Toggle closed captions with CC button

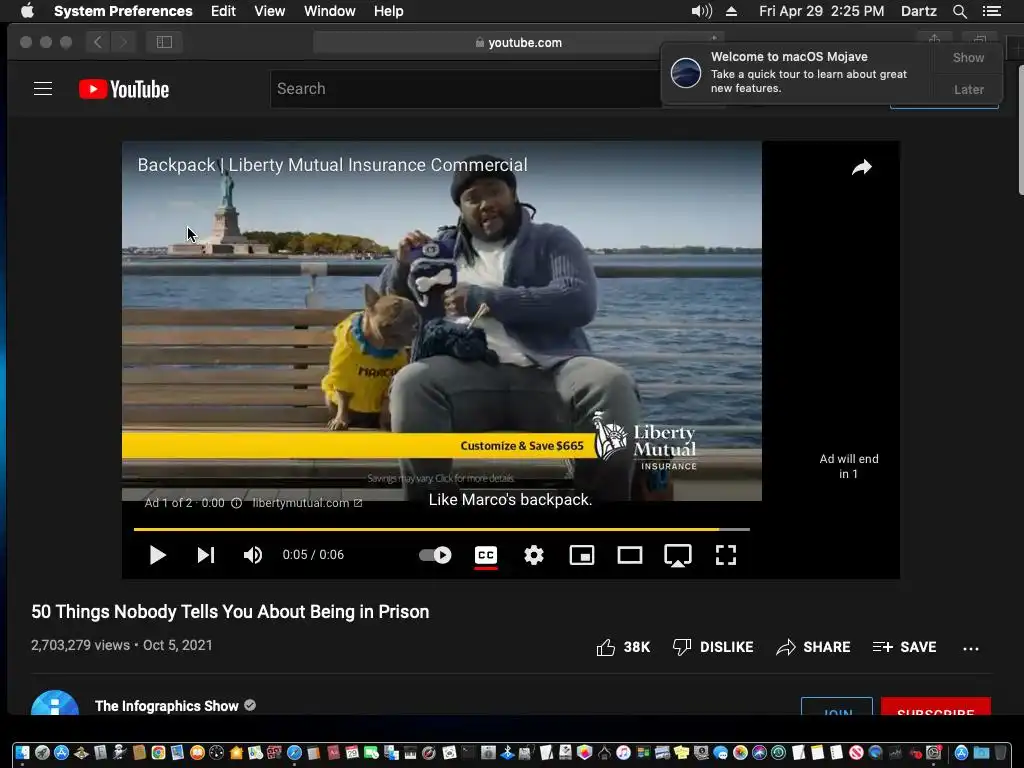point(486,555)
